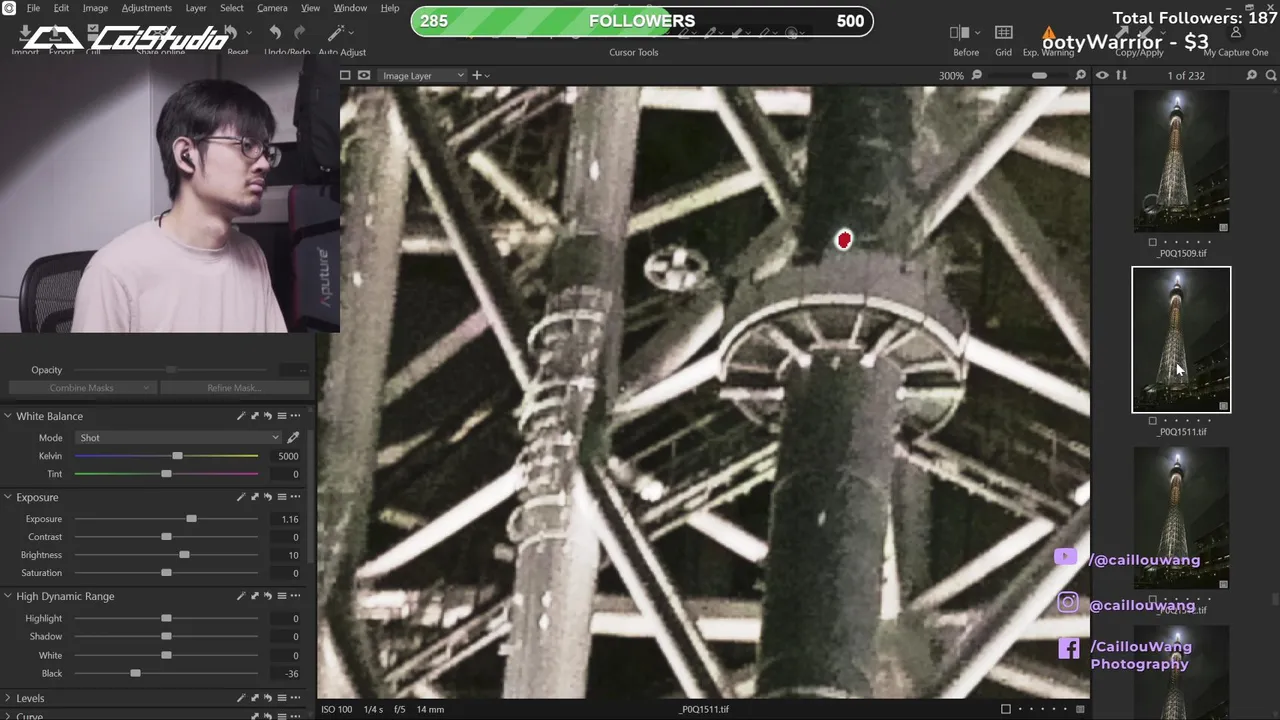Open the File menu
Image resolution: width=1280 pixels, height=720 pixels.
[33, 8]
